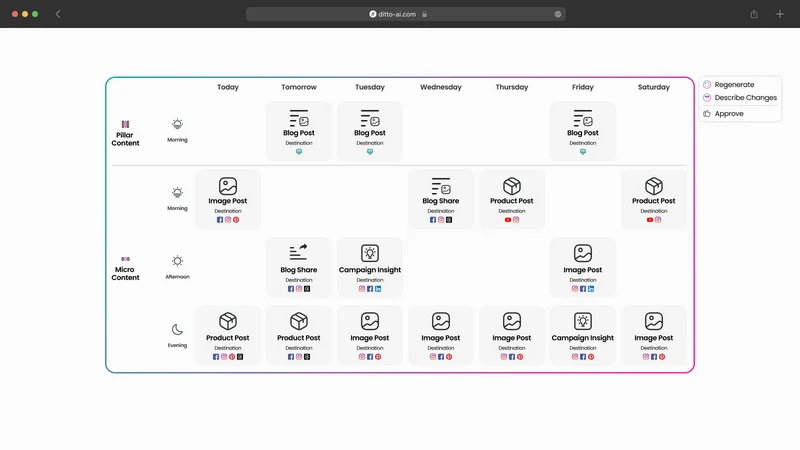Click the Thursday column header

click(x=512, y=87)
